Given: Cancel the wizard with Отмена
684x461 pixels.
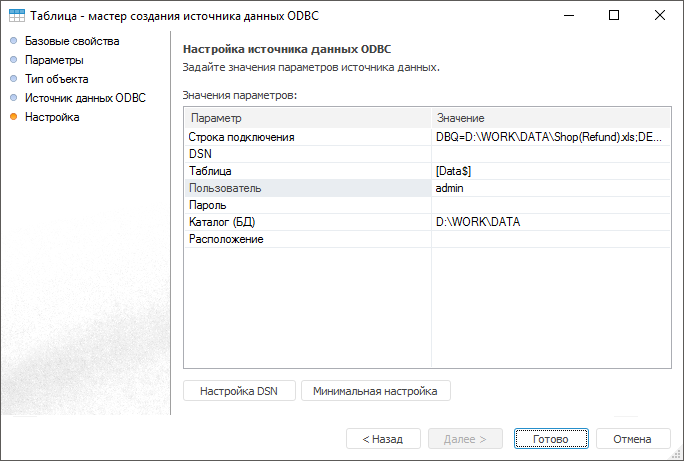Looking at the screenshot, I should coord(632,439).
